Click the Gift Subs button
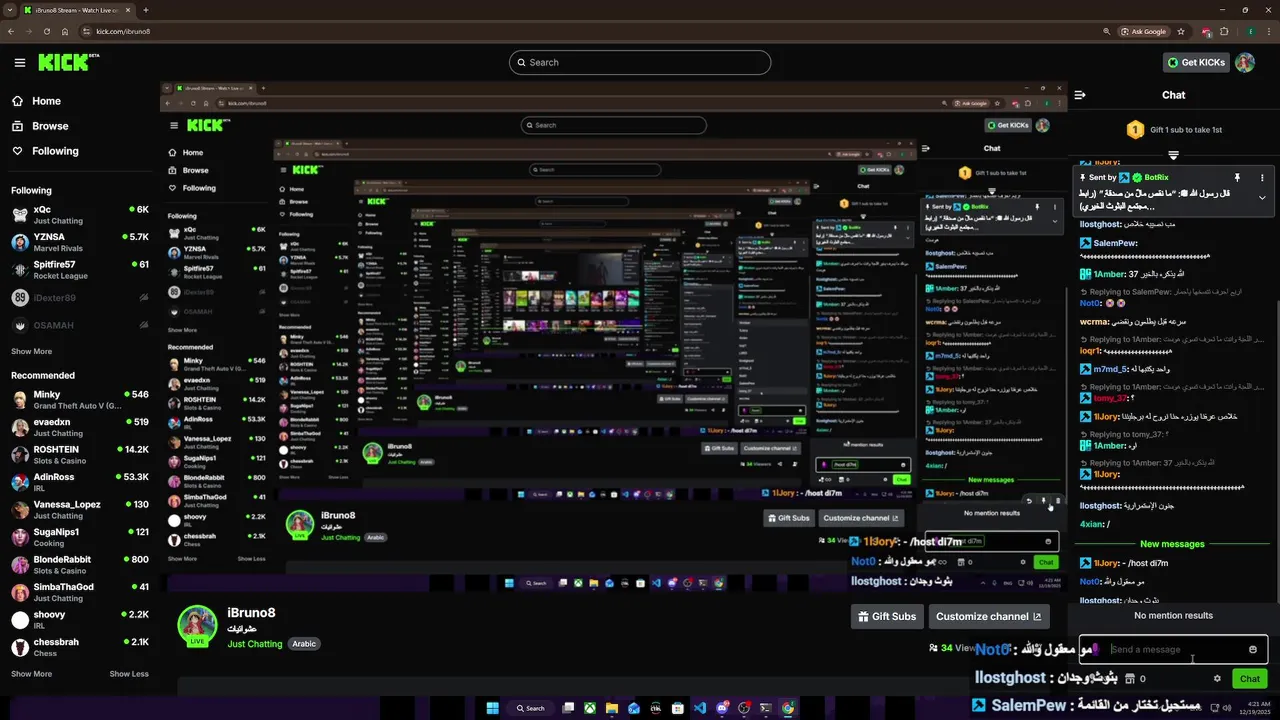 click(x=887, y=616)
